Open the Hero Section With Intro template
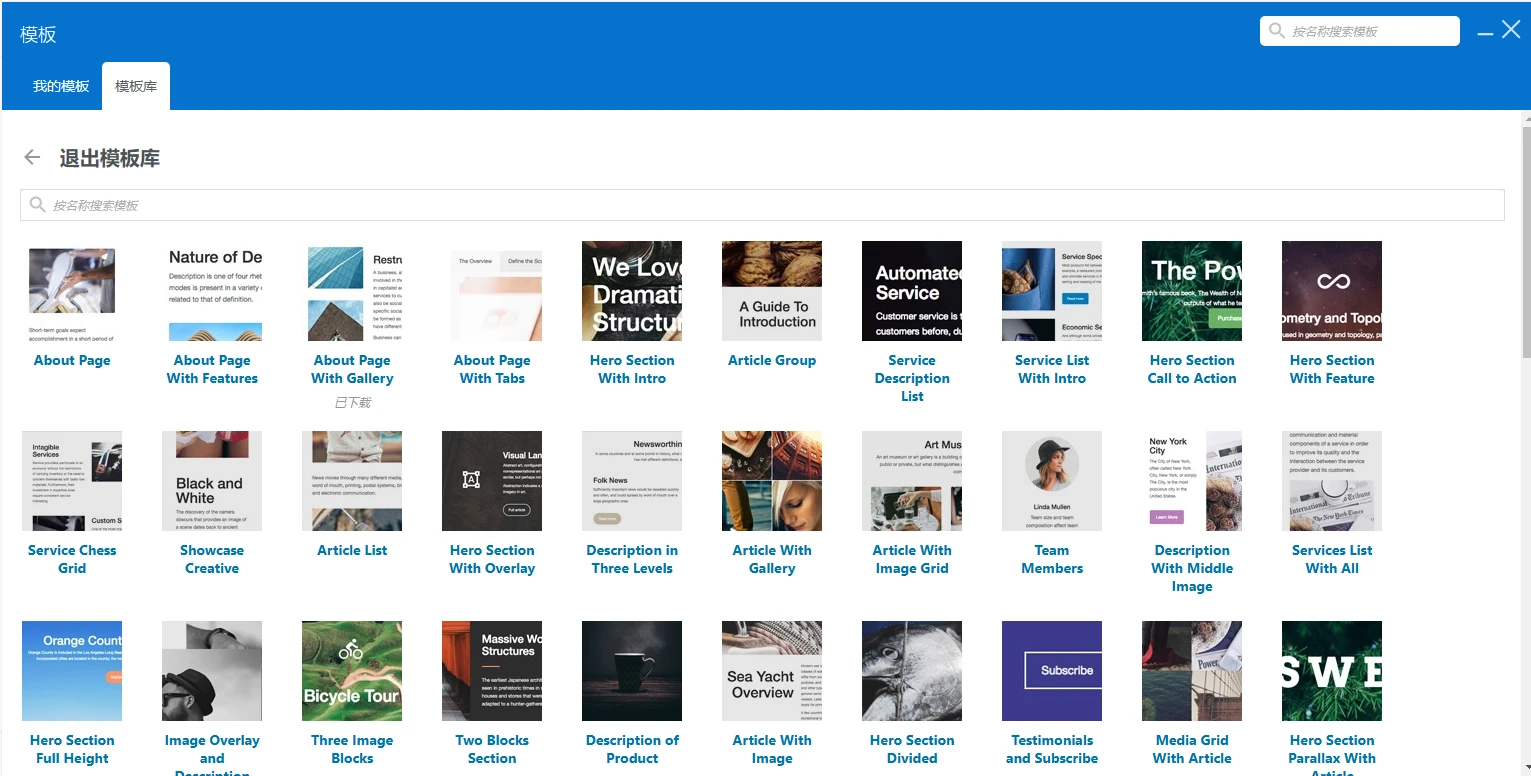1531x776 pixels. 631,290
